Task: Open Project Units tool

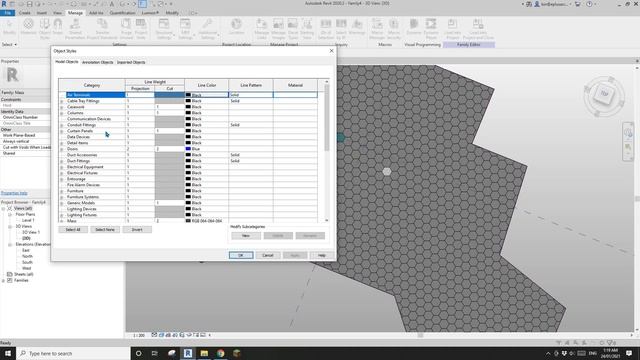Action: (141, 28)
